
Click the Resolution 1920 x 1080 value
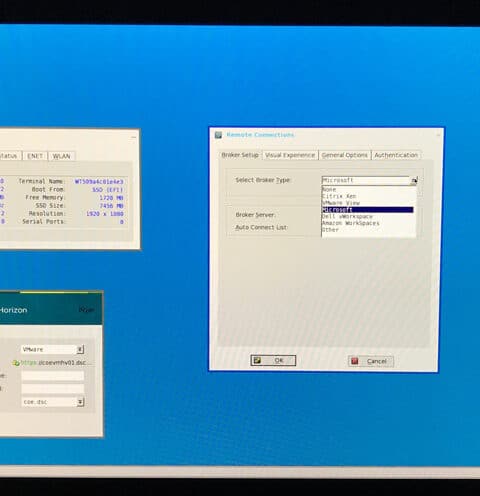pos(105,214)
